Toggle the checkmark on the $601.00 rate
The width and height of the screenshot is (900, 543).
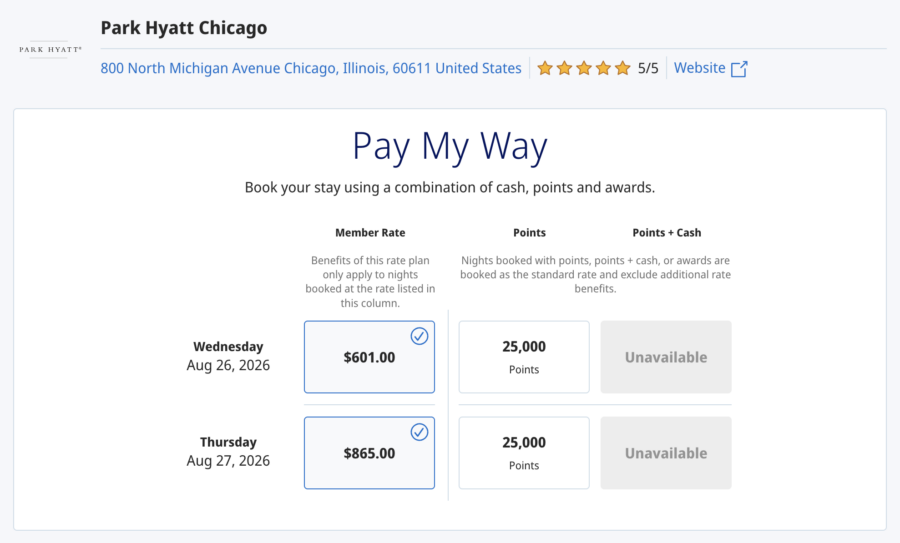[420, 336]
